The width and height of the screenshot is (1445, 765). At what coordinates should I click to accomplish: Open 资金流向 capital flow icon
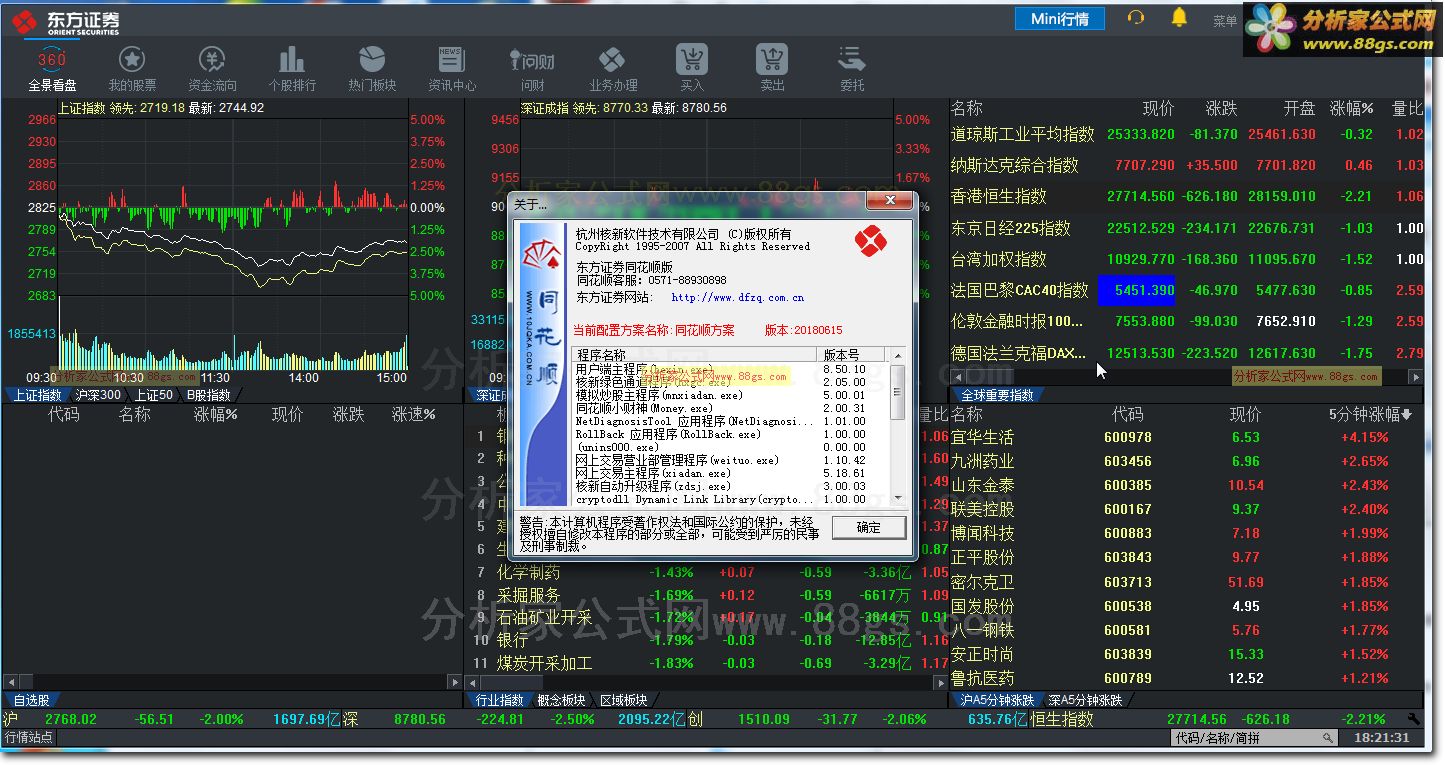(212, 68)
